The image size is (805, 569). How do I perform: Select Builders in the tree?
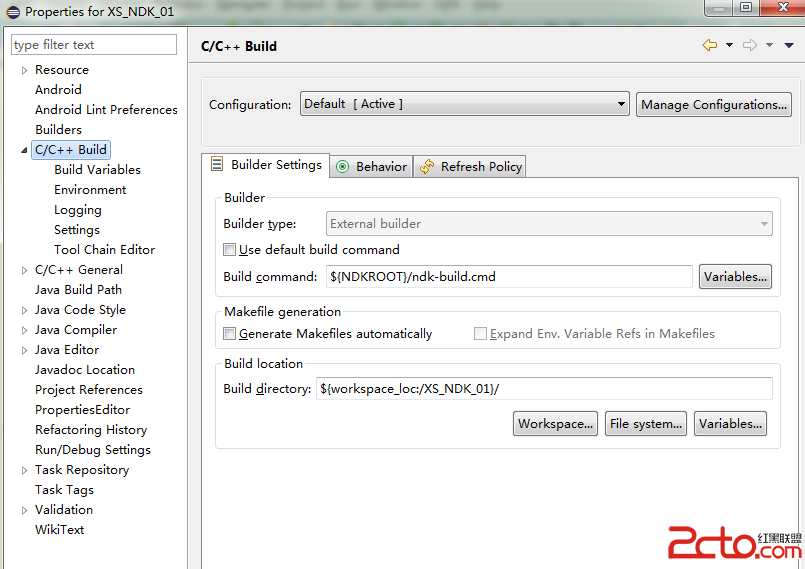click(58, 130)
